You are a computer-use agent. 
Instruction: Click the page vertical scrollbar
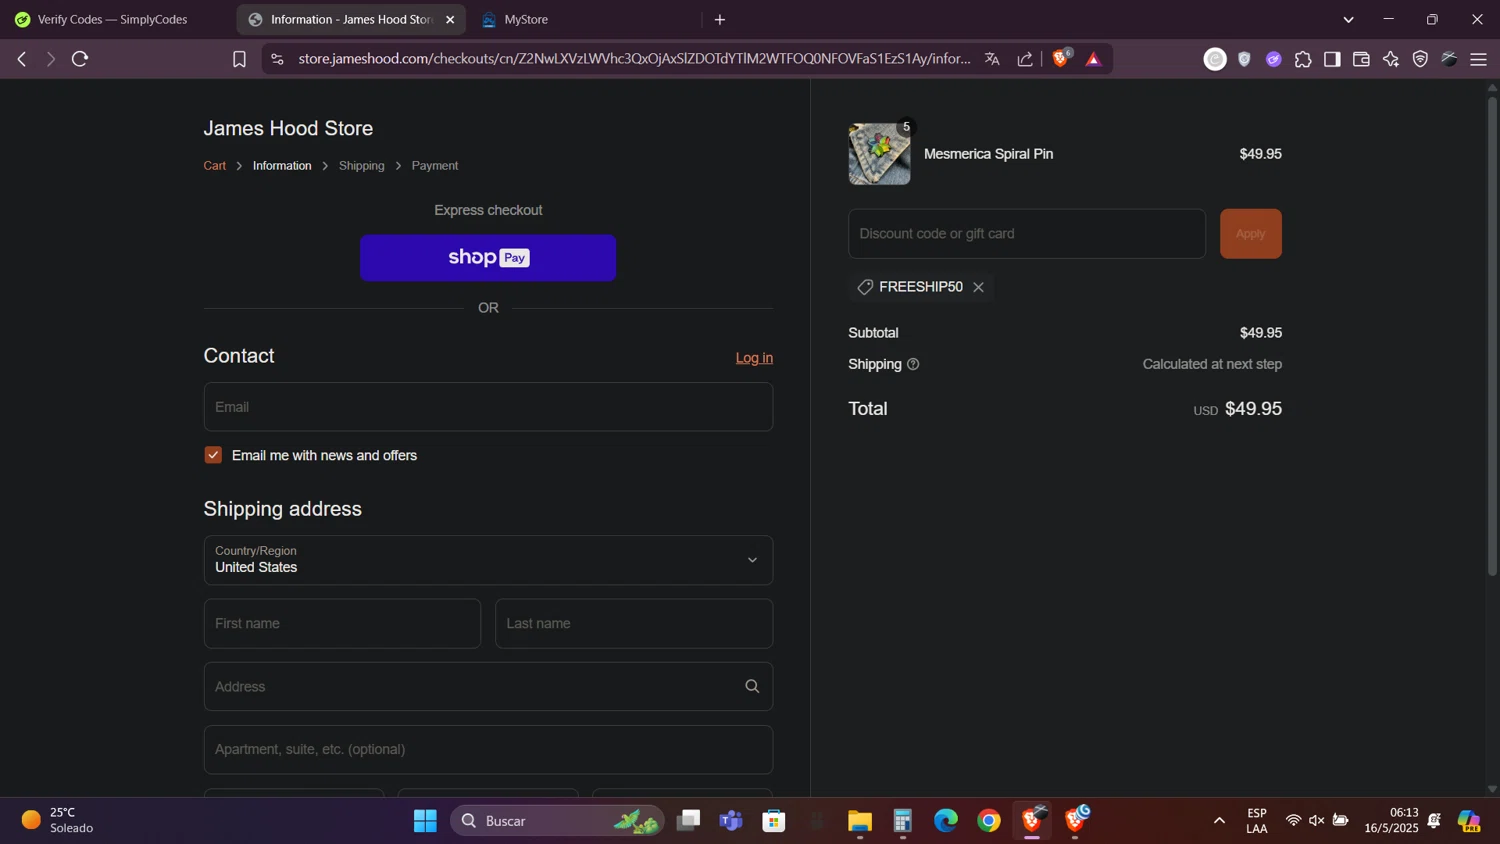1492,335
